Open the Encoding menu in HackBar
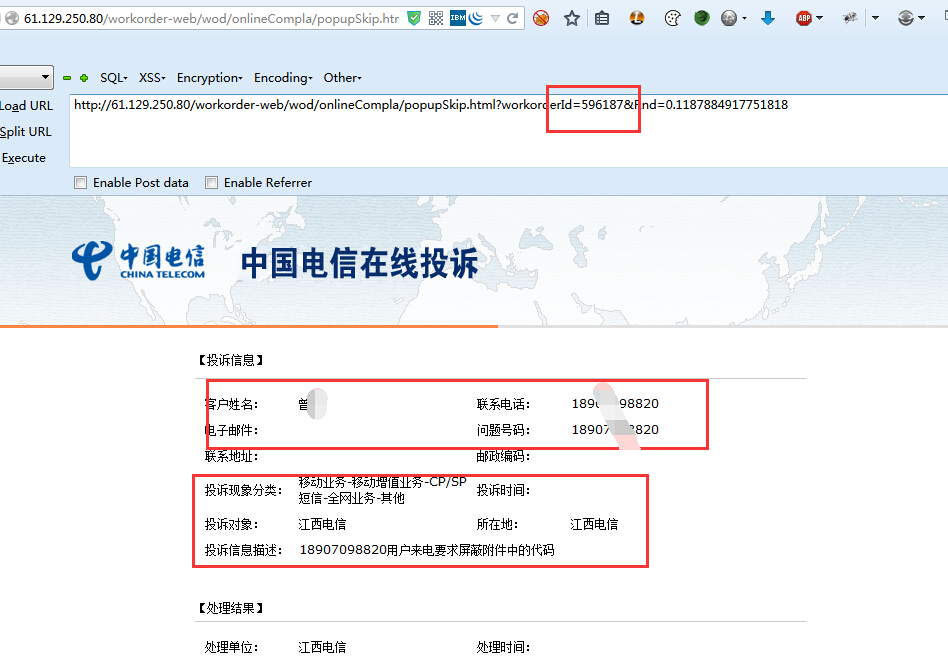 tap(283, 77)
